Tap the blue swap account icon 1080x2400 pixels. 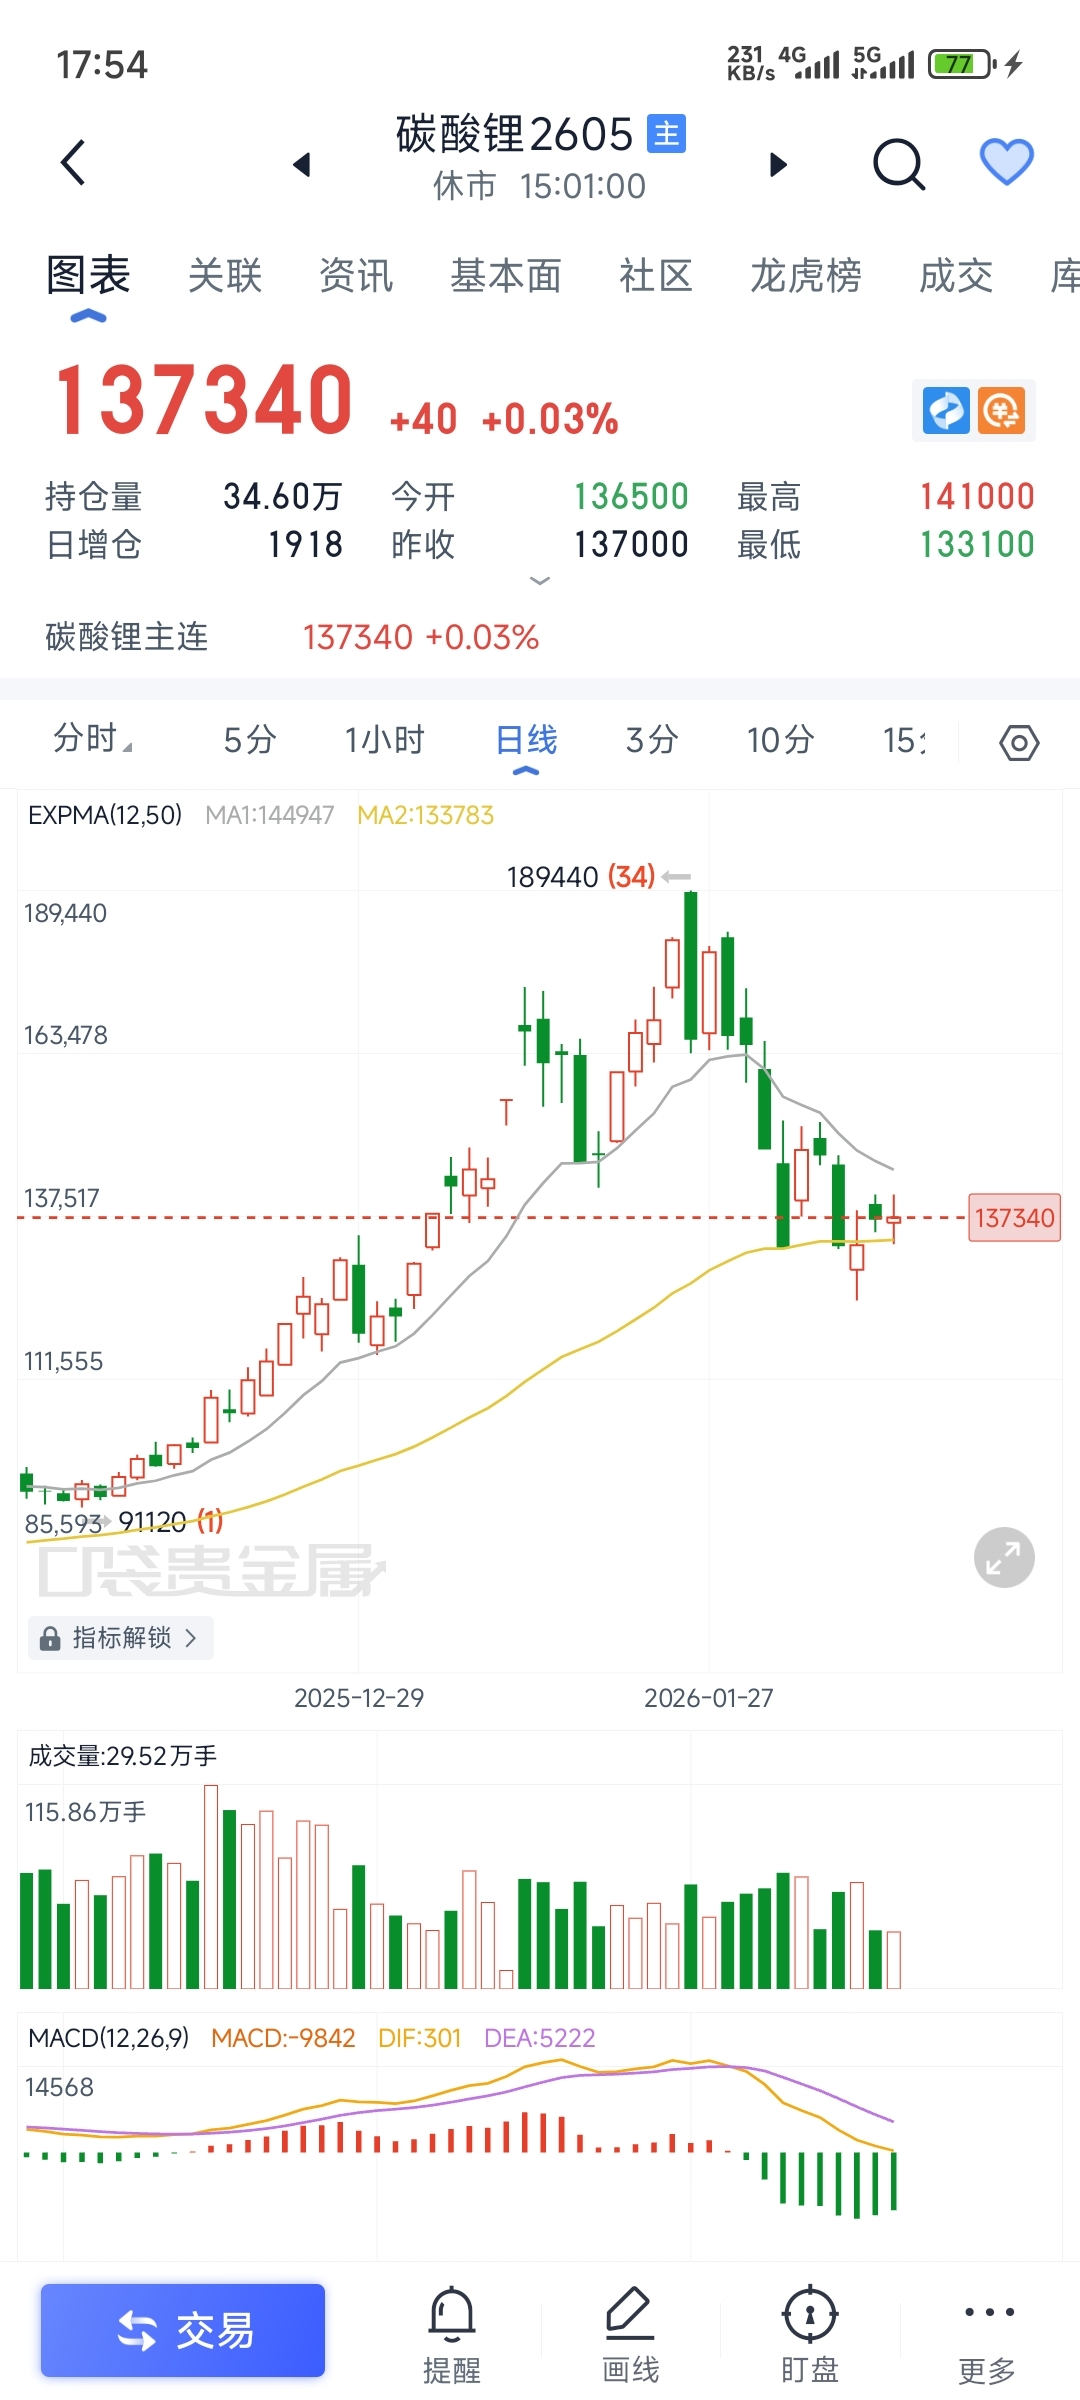945,410
